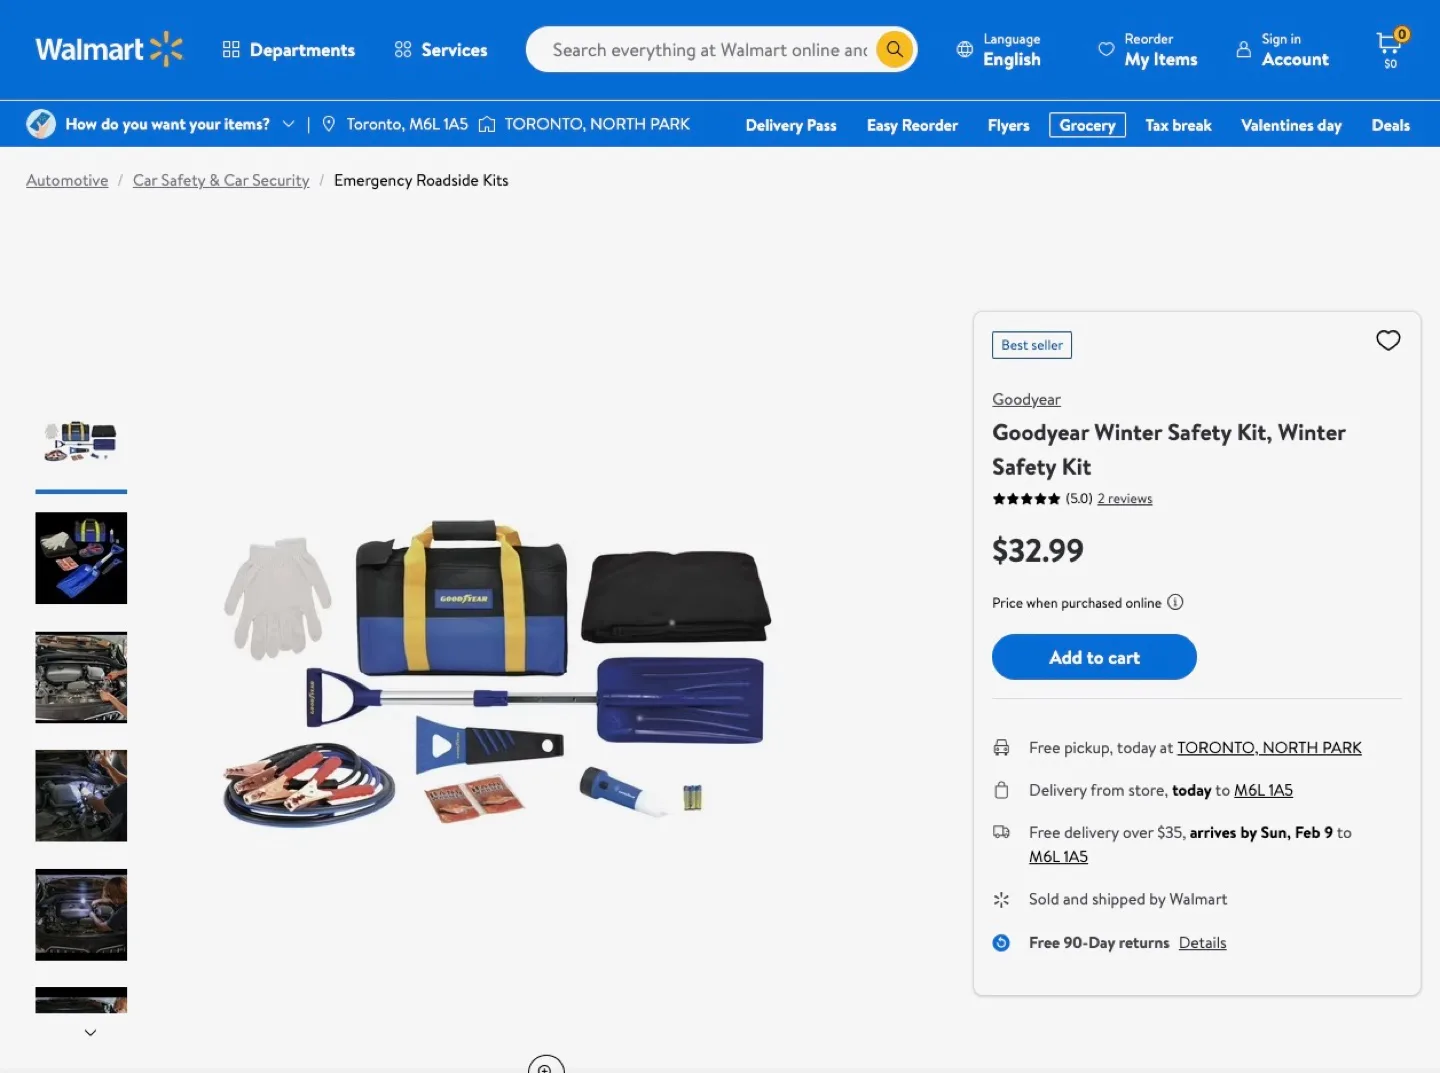The image size is (1440, 1073).
Task: Expand thumbnail list with down chevron
Action: click(90, 1033)
